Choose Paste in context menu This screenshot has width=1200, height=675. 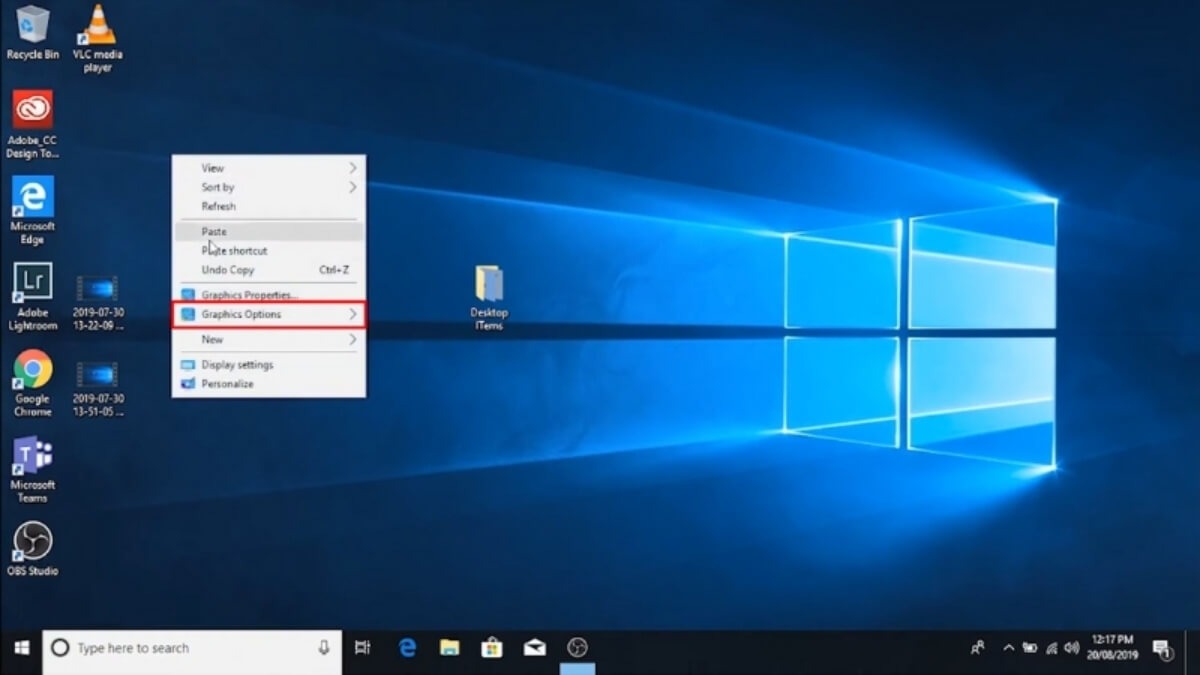269,232
